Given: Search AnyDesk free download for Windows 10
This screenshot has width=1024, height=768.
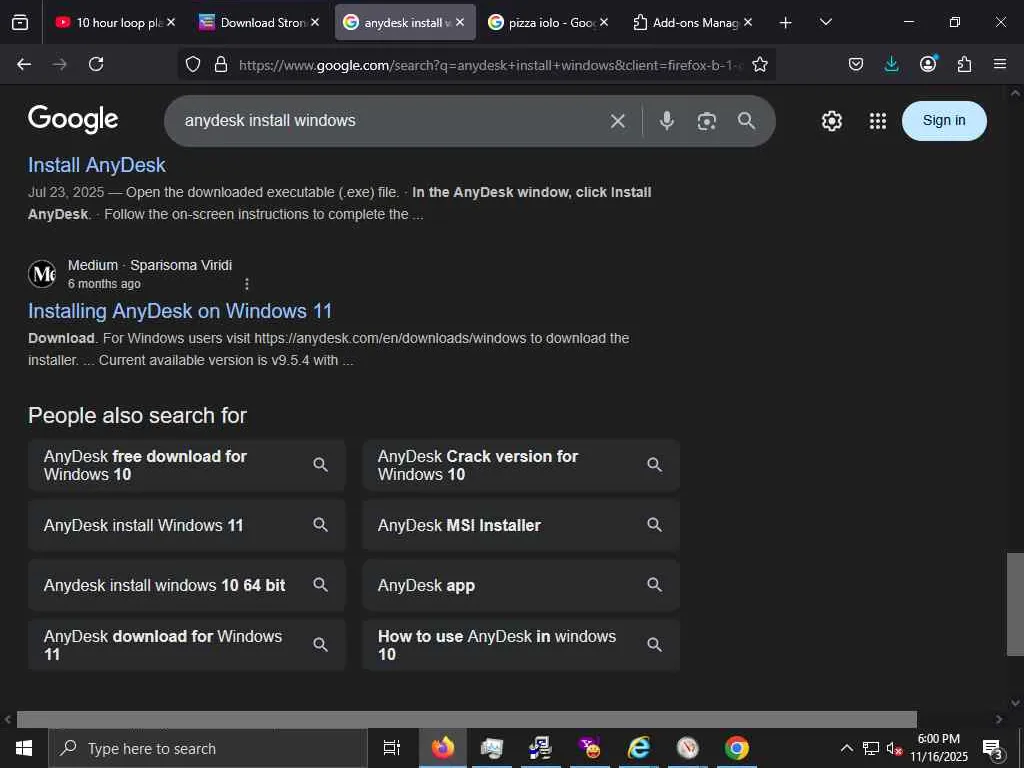Looking at the screenshot, I should coord(187,465).
